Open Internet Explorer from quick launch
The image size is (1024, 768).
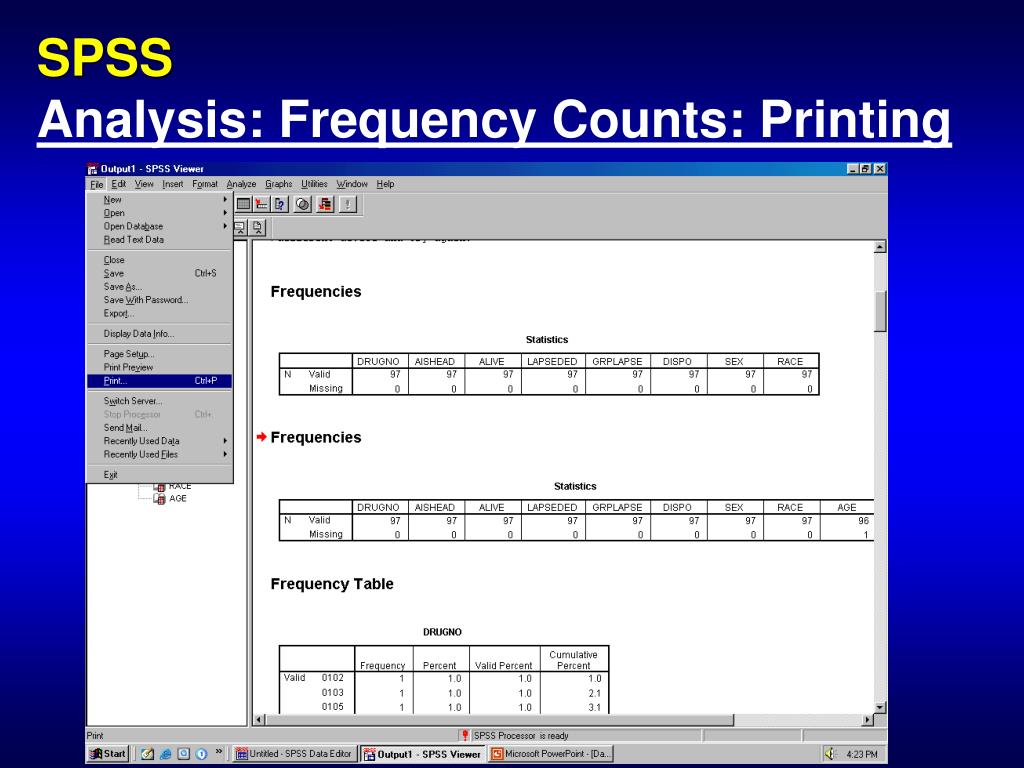tap(166, 754)
